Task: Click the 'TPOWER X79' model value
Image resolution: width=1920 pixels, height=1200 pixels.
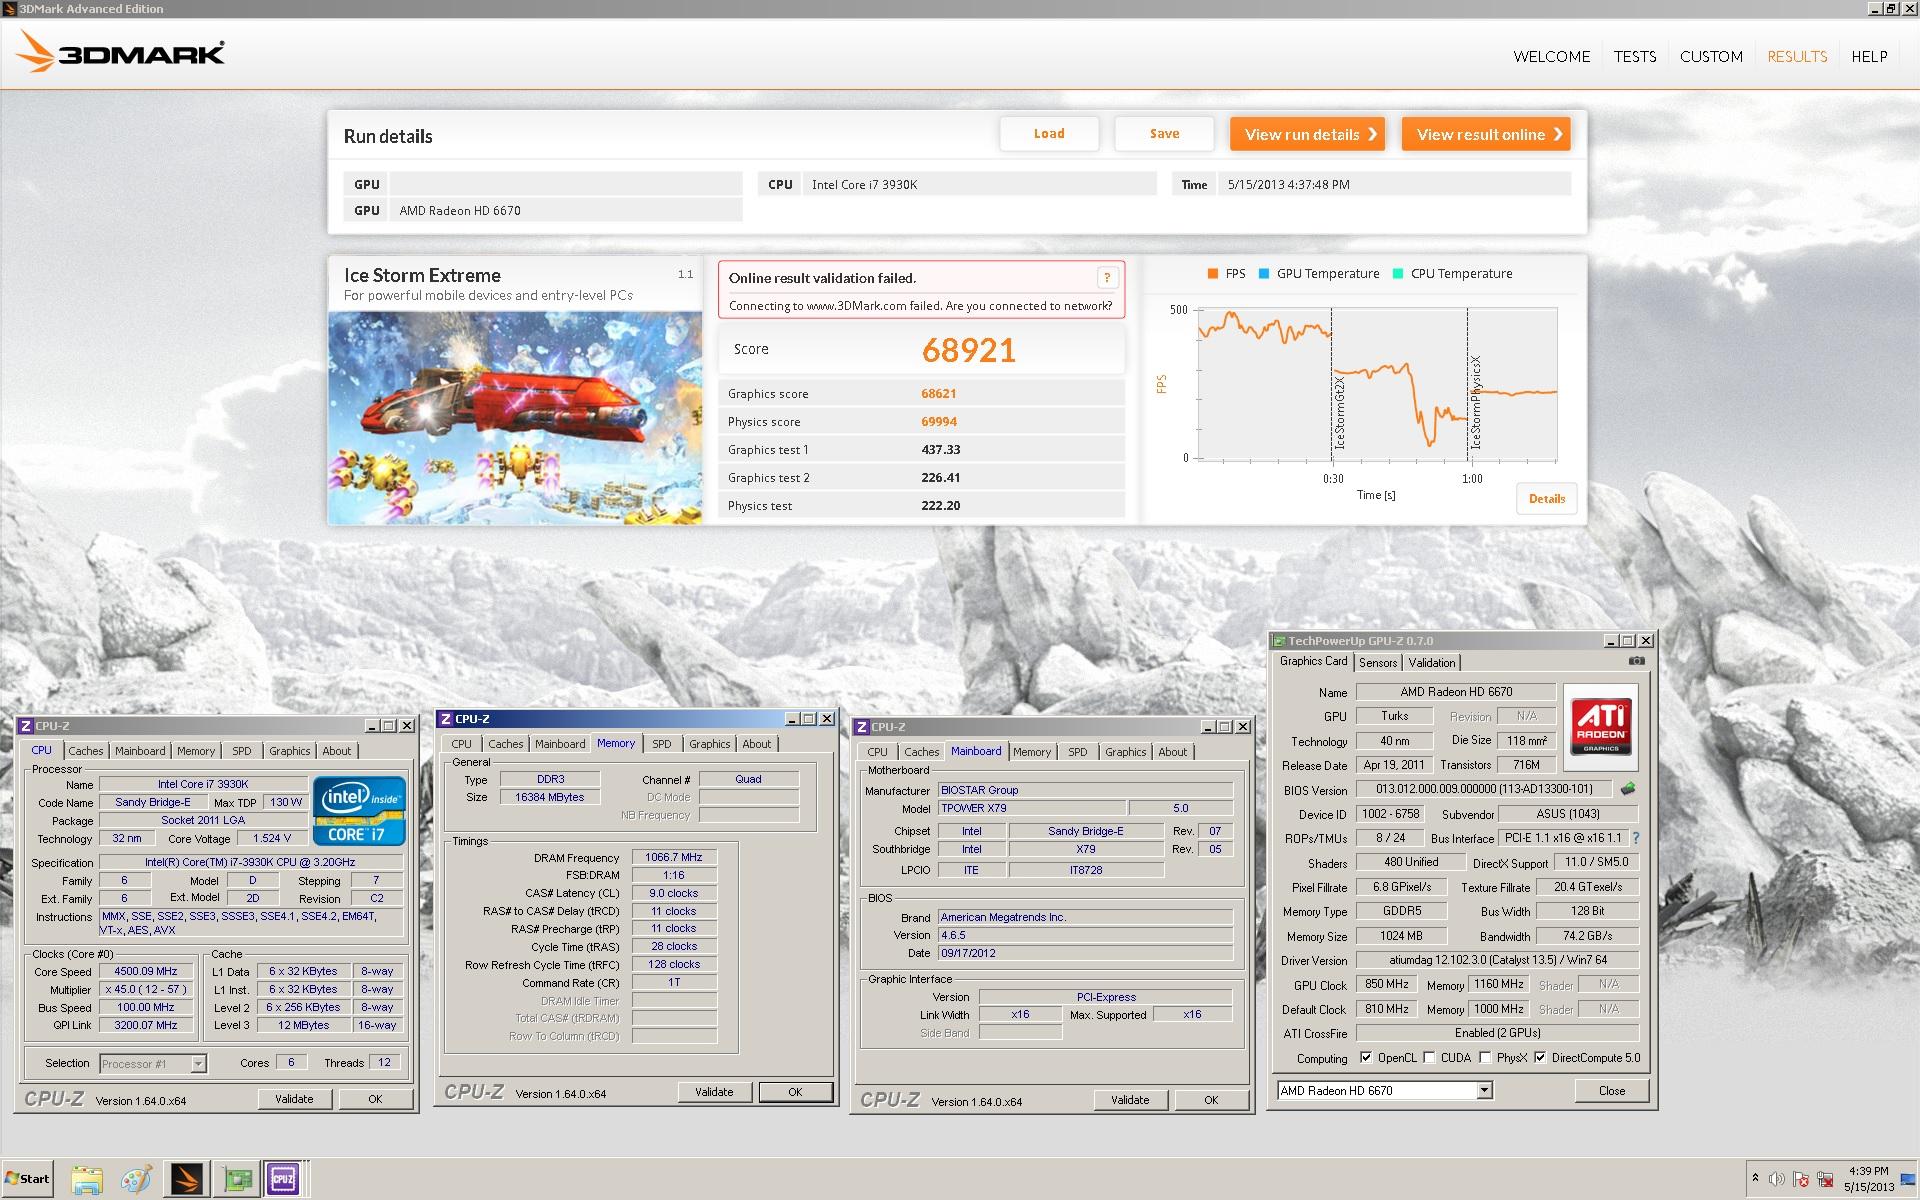Action: pos(1031,808)
